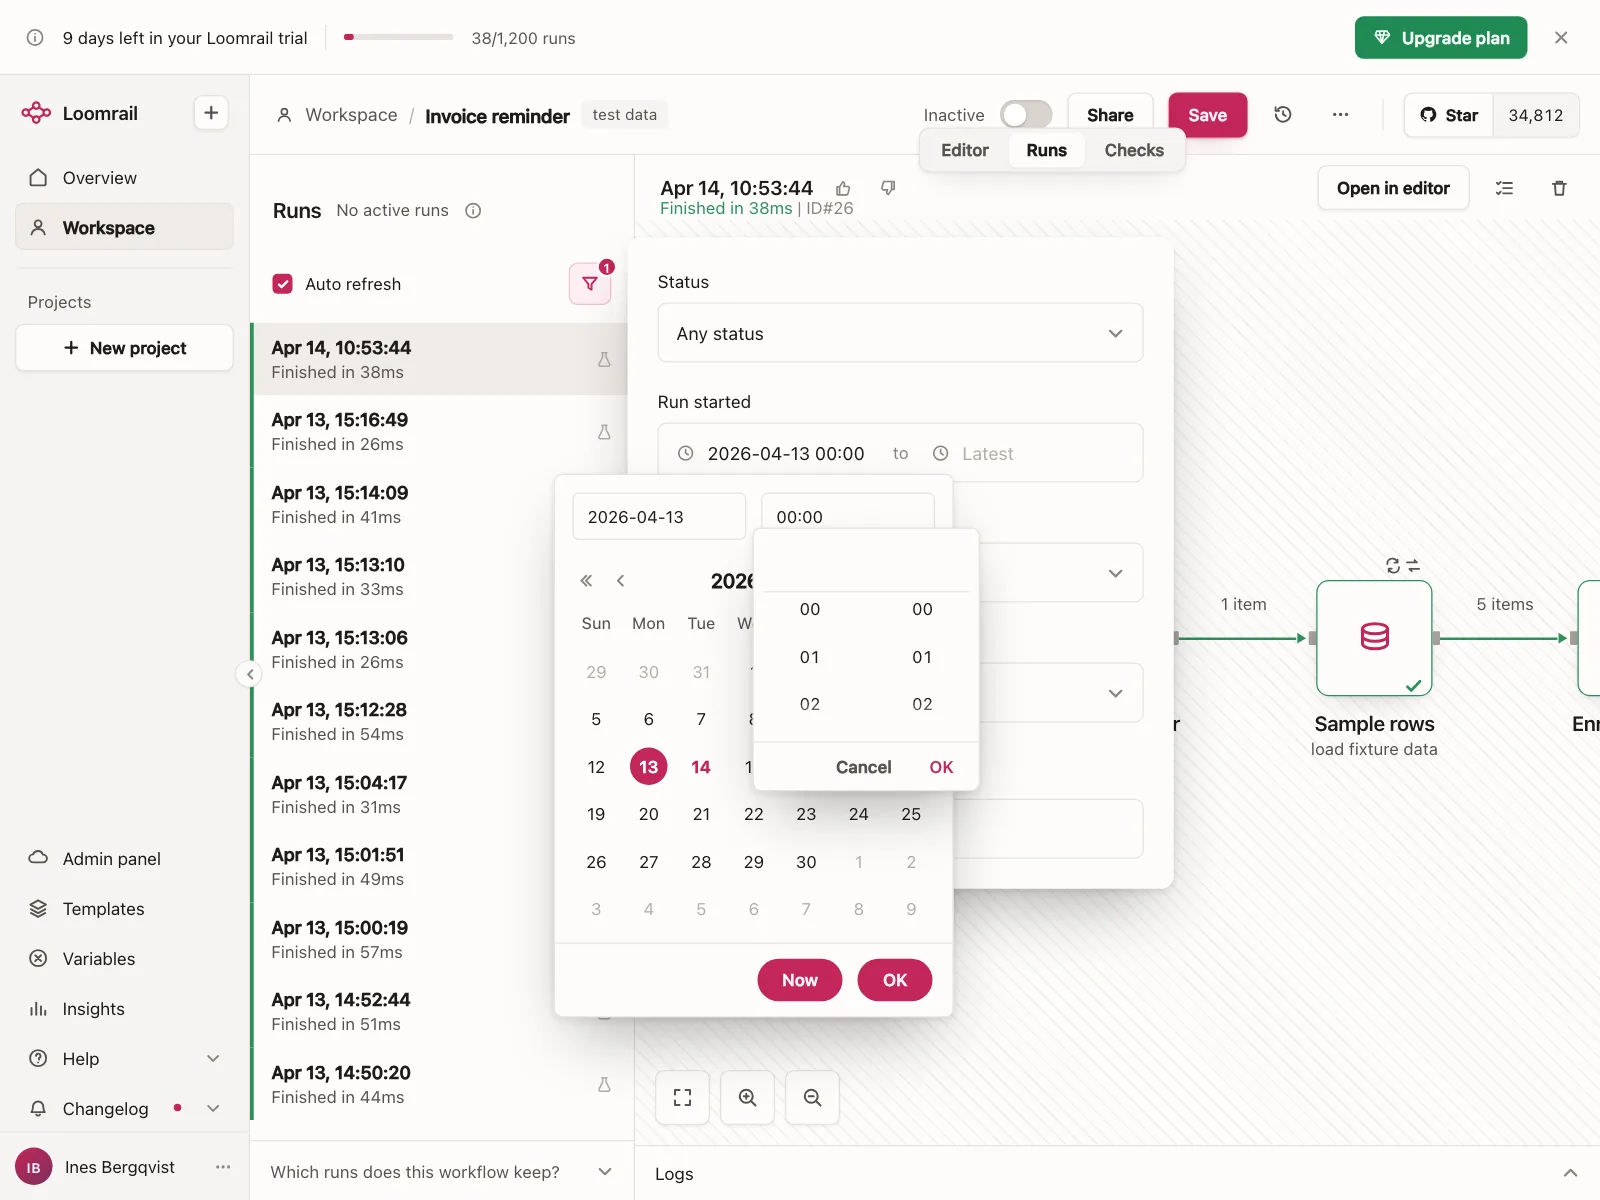Click the Now button in calendar
This screenshot has width=1600, height=1200.
pyautogui.click(x=799, y=980)
